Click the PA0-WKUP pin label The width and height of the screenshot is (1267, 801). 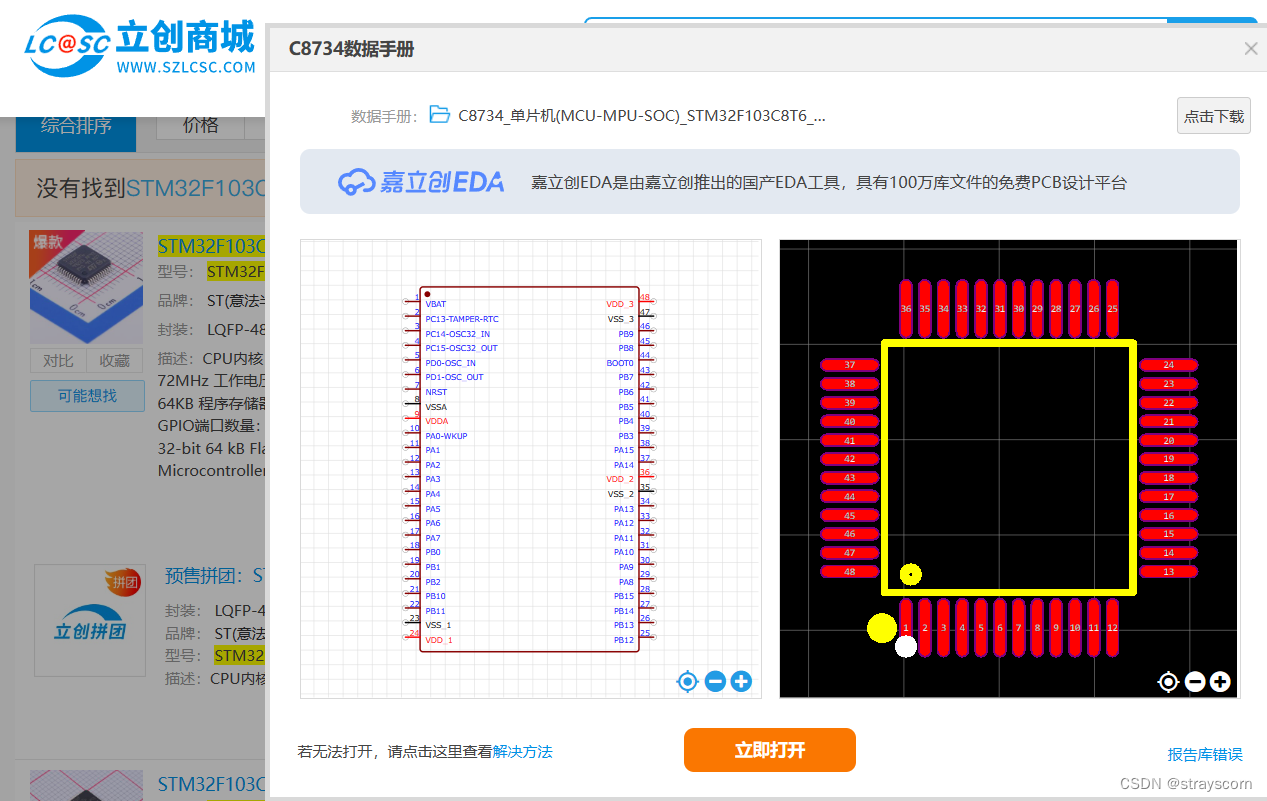click(x=446, y=436)
